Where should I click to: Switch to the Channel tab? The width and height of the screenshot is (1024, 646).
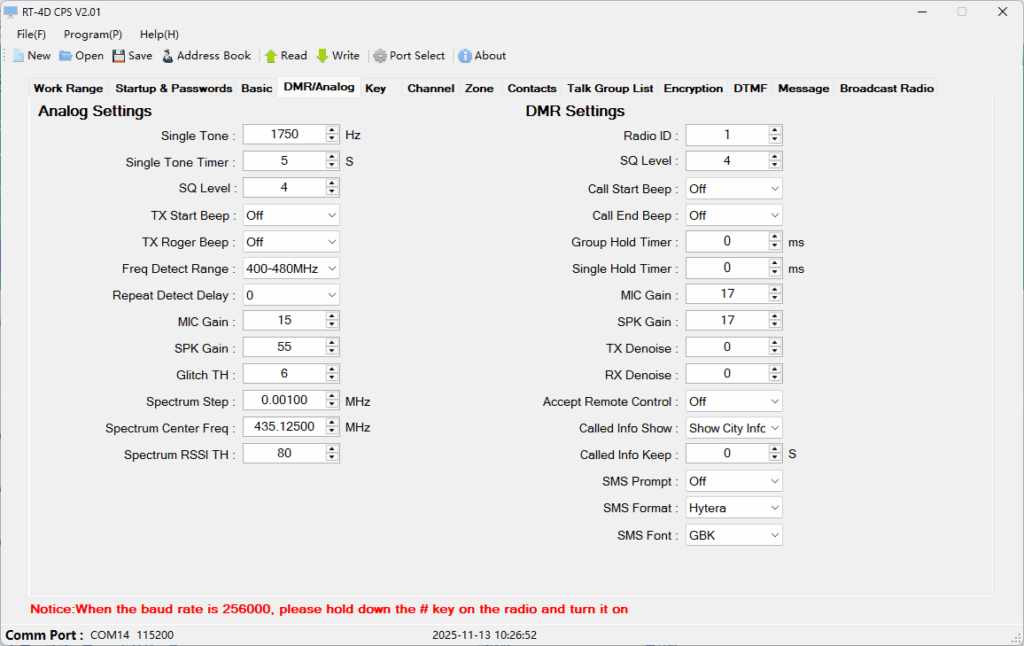(430, 88)
